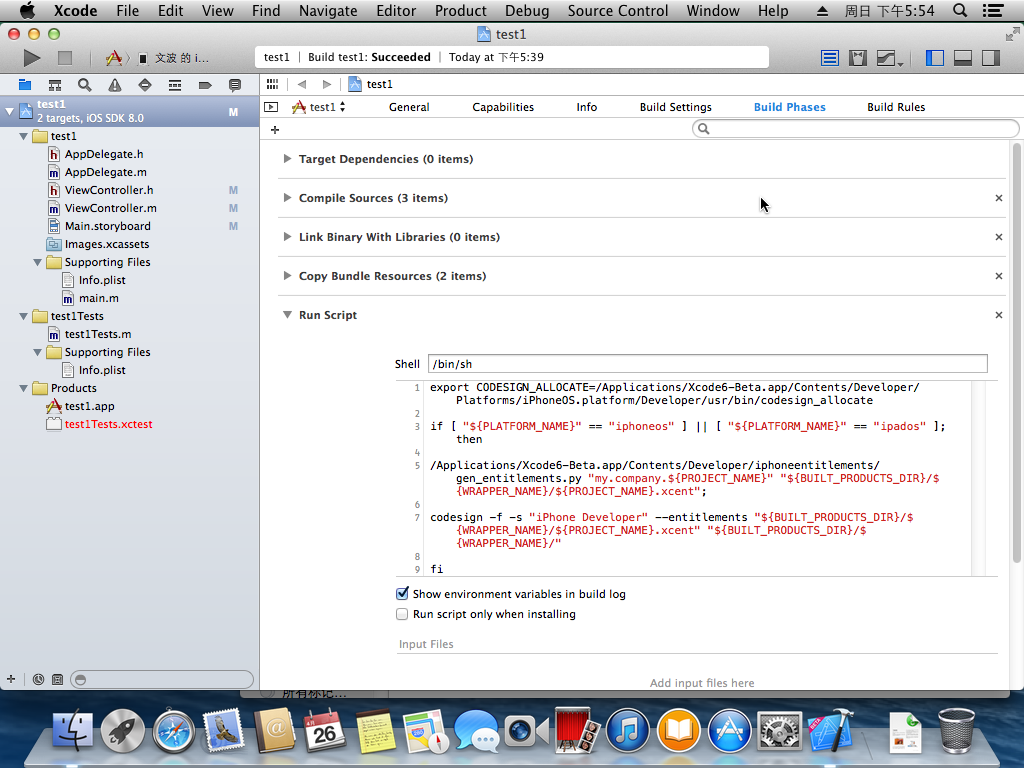Viewport: 1024px width, 768px height.
Task: Expand Copy Bundle Resources section
Action: 287,276
